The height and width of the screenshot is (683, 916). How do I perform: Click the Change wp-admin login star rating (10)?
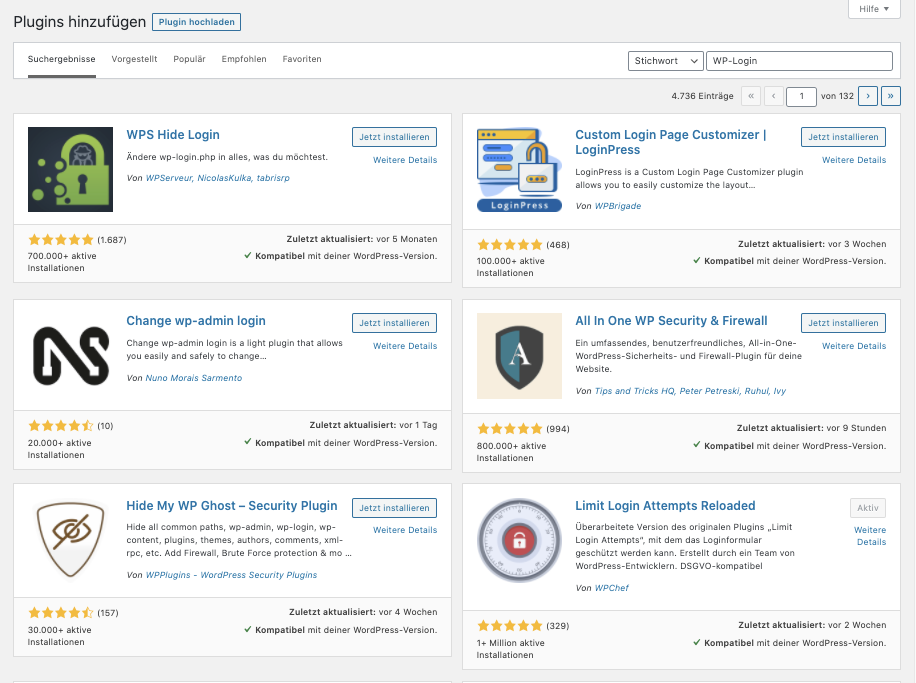(61, 426)
